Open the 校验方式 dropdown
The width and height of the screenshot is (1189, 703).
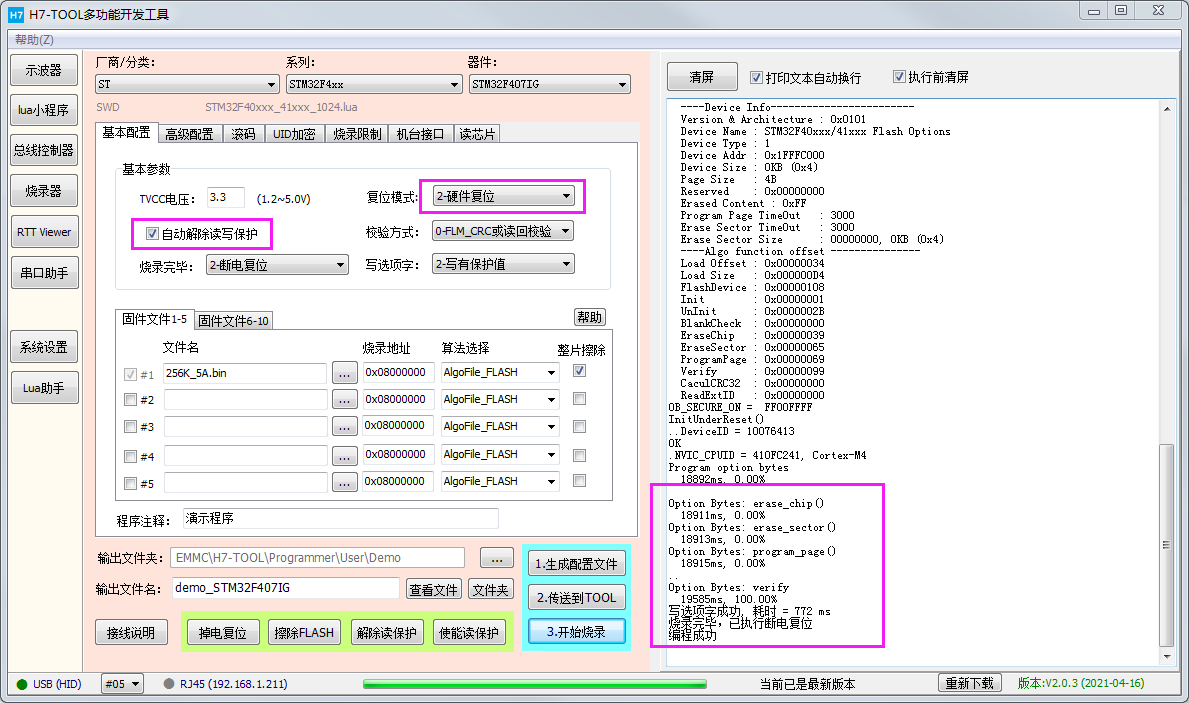(x=503, y=231)
